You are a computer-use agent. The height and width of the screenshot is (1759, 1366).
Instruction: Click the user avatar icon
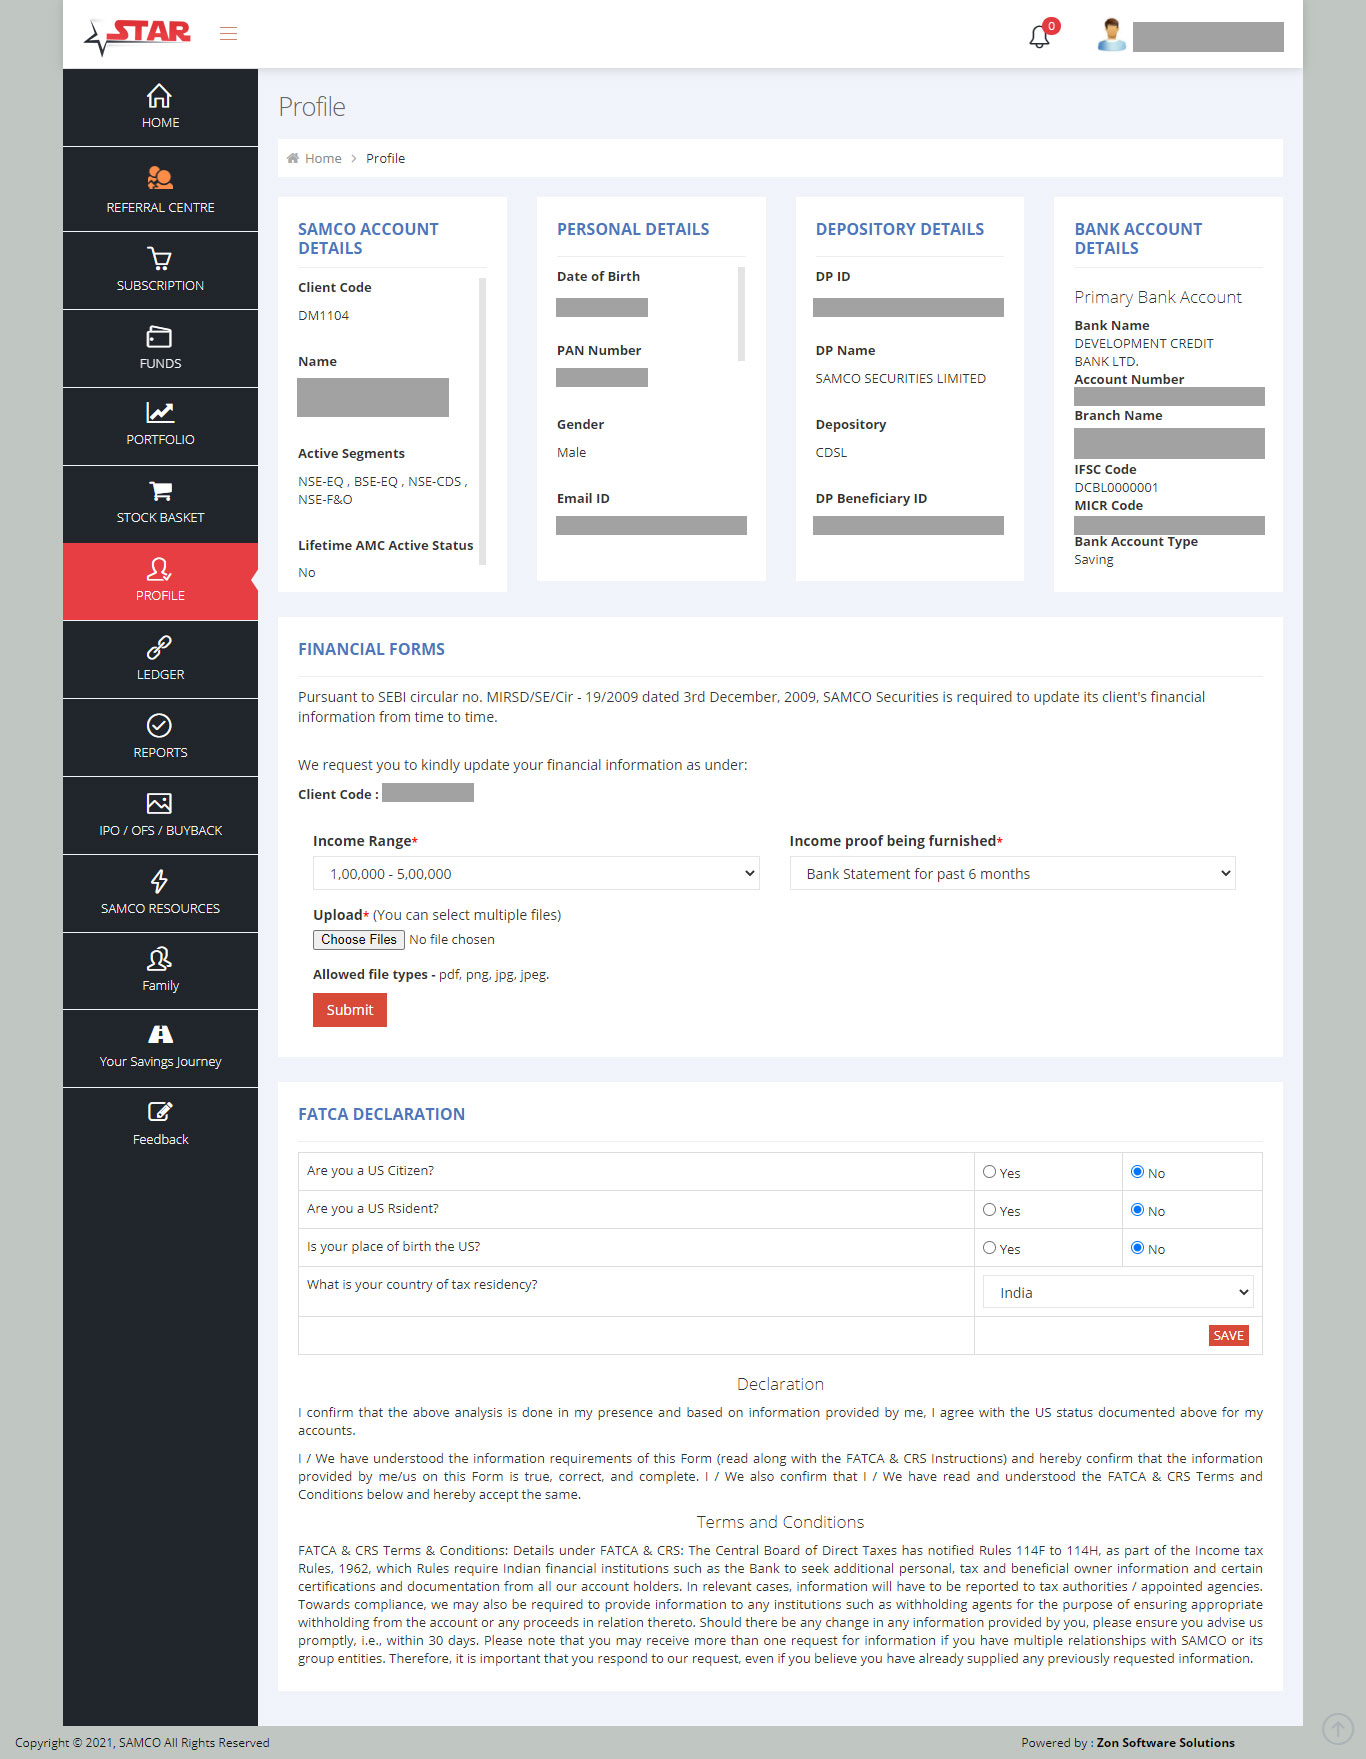(1111, 35)
